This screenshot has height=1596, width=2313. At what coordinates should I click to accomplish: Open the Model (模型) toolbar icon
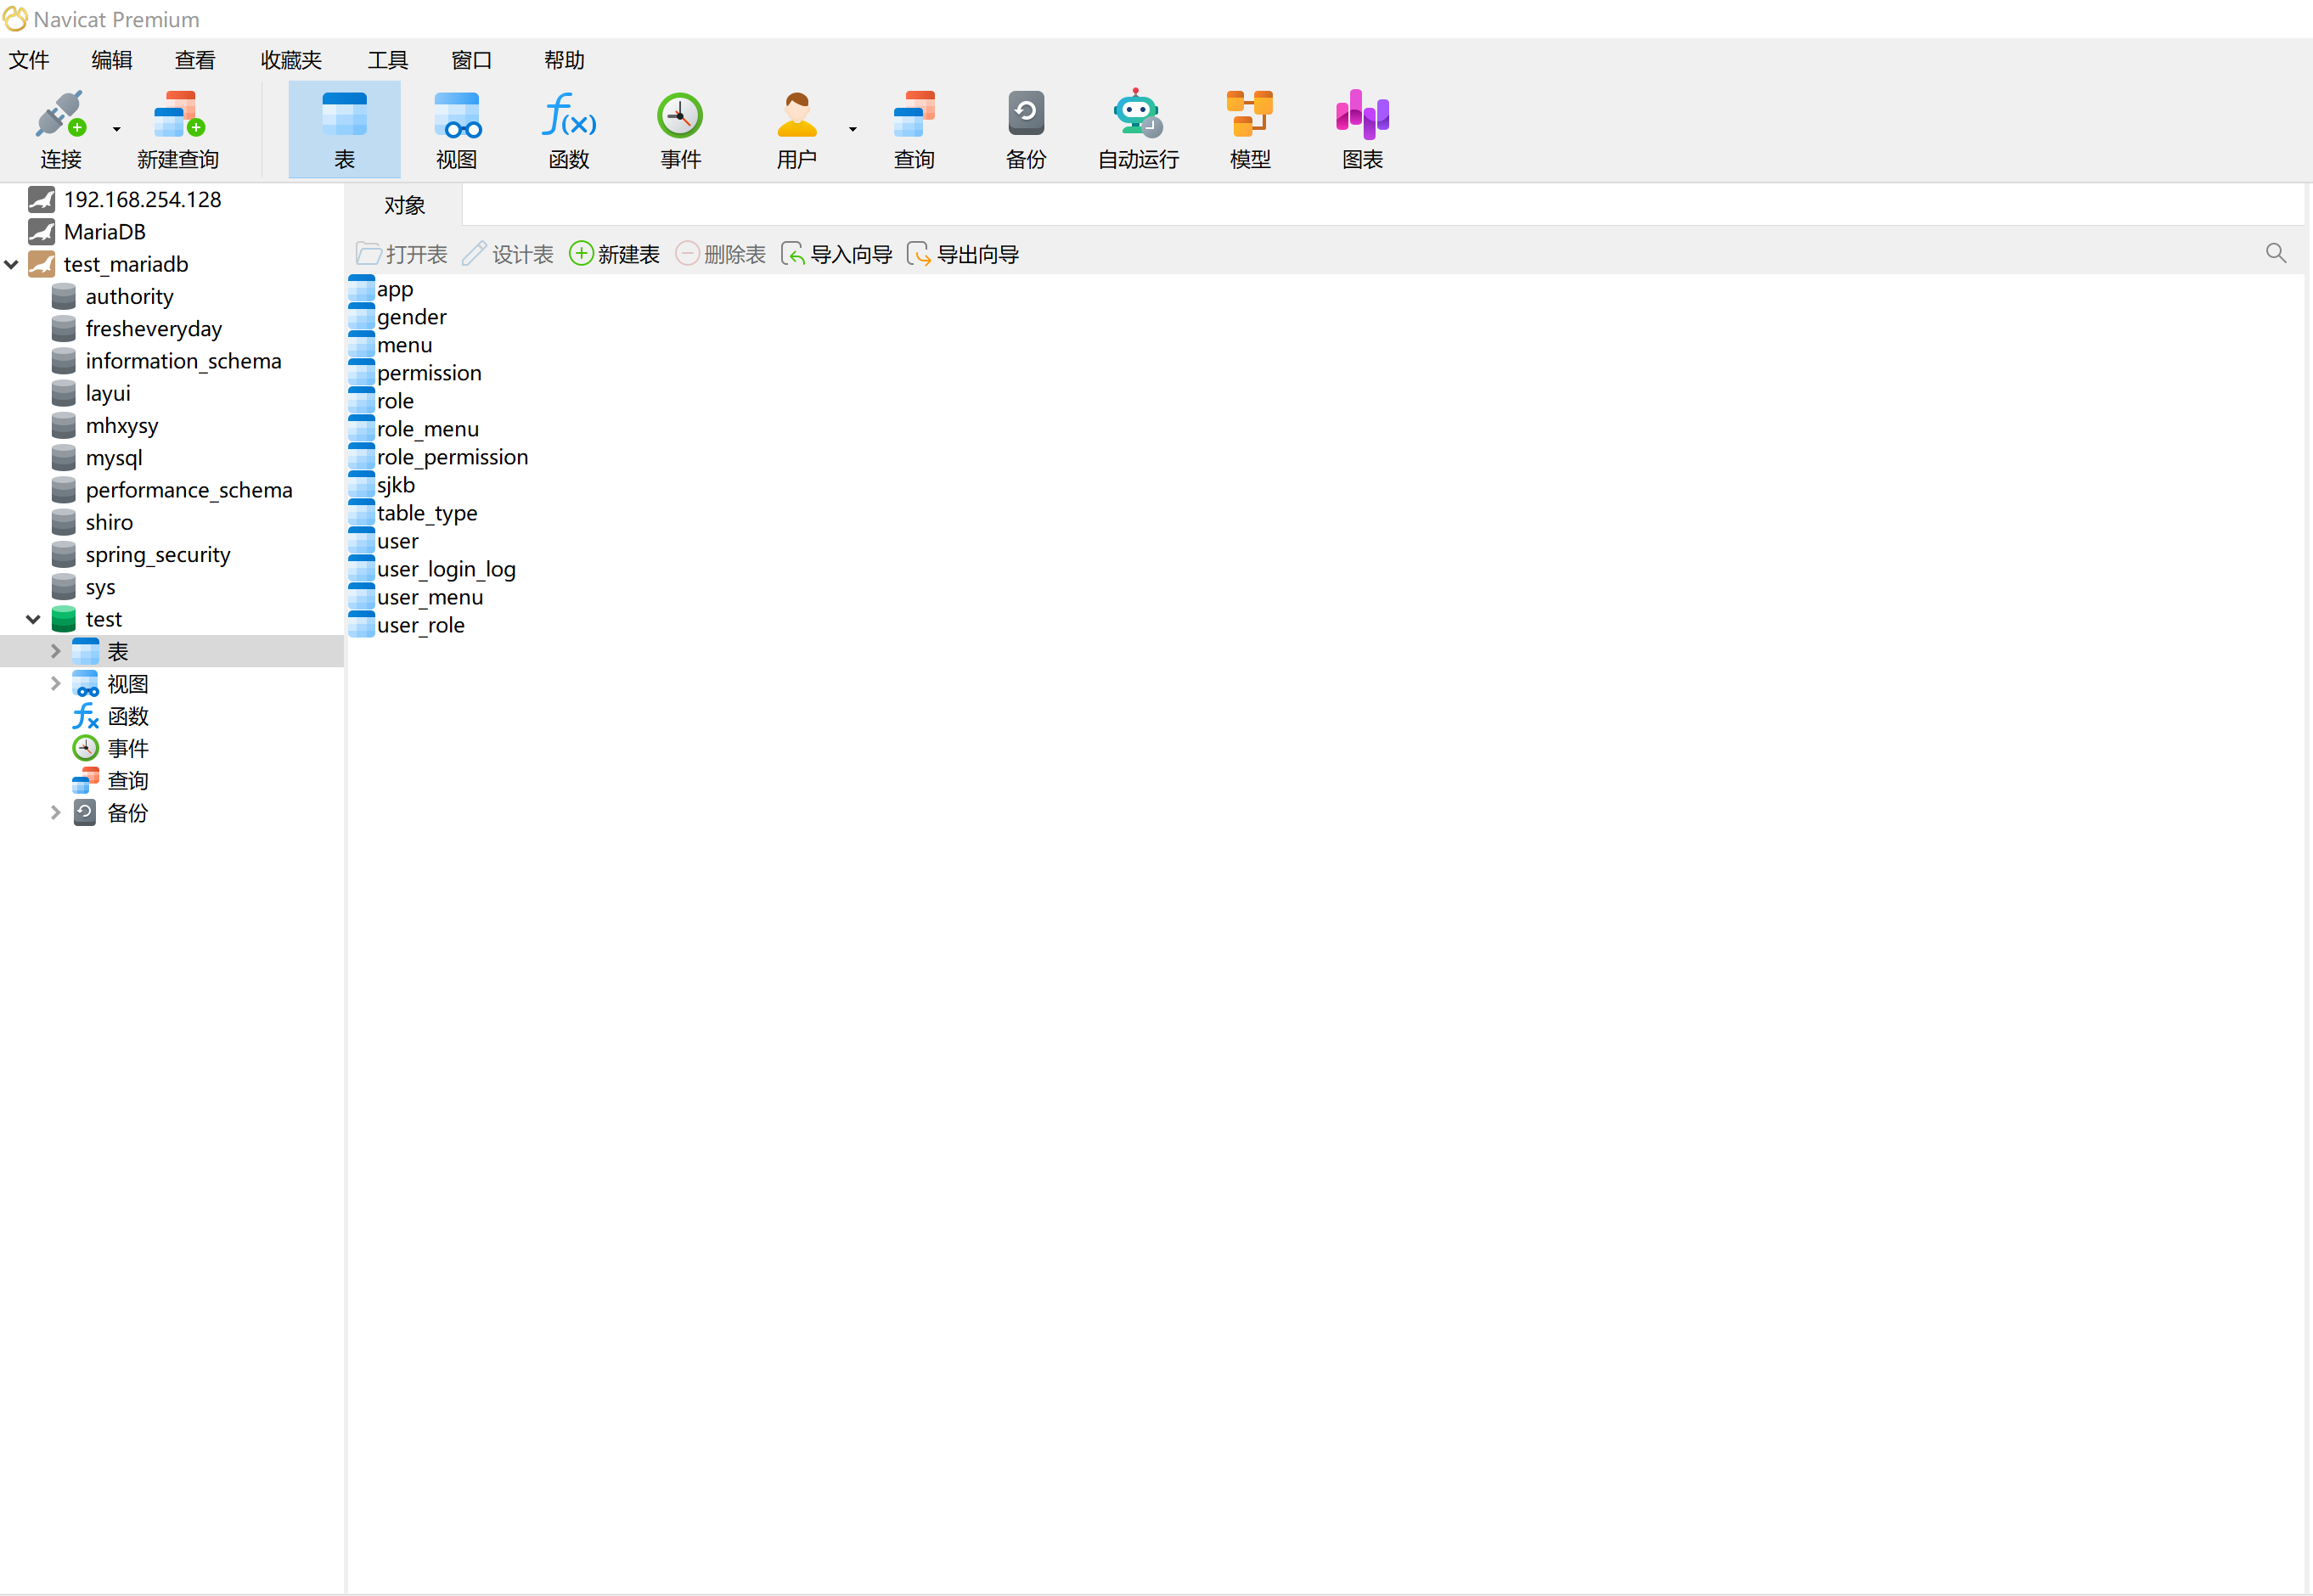tap(1250, 115)
